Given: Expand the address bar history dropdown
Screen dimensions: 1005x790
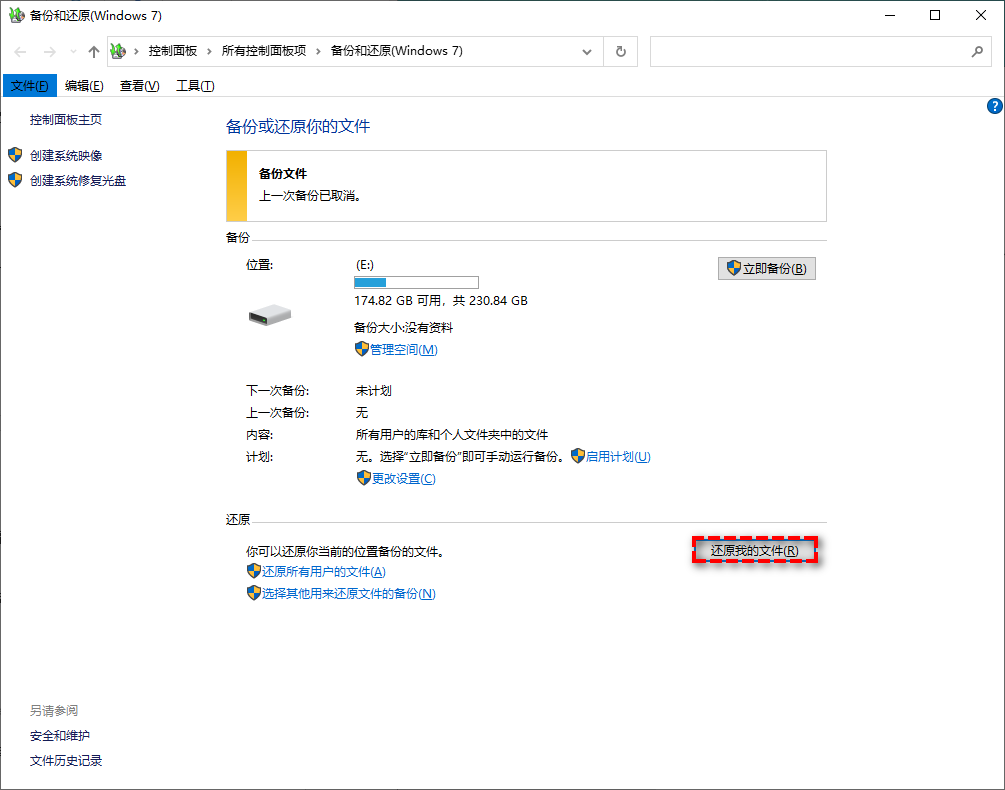Looking at the screenshot, I should pyautogui.click(x=586, y=52).
